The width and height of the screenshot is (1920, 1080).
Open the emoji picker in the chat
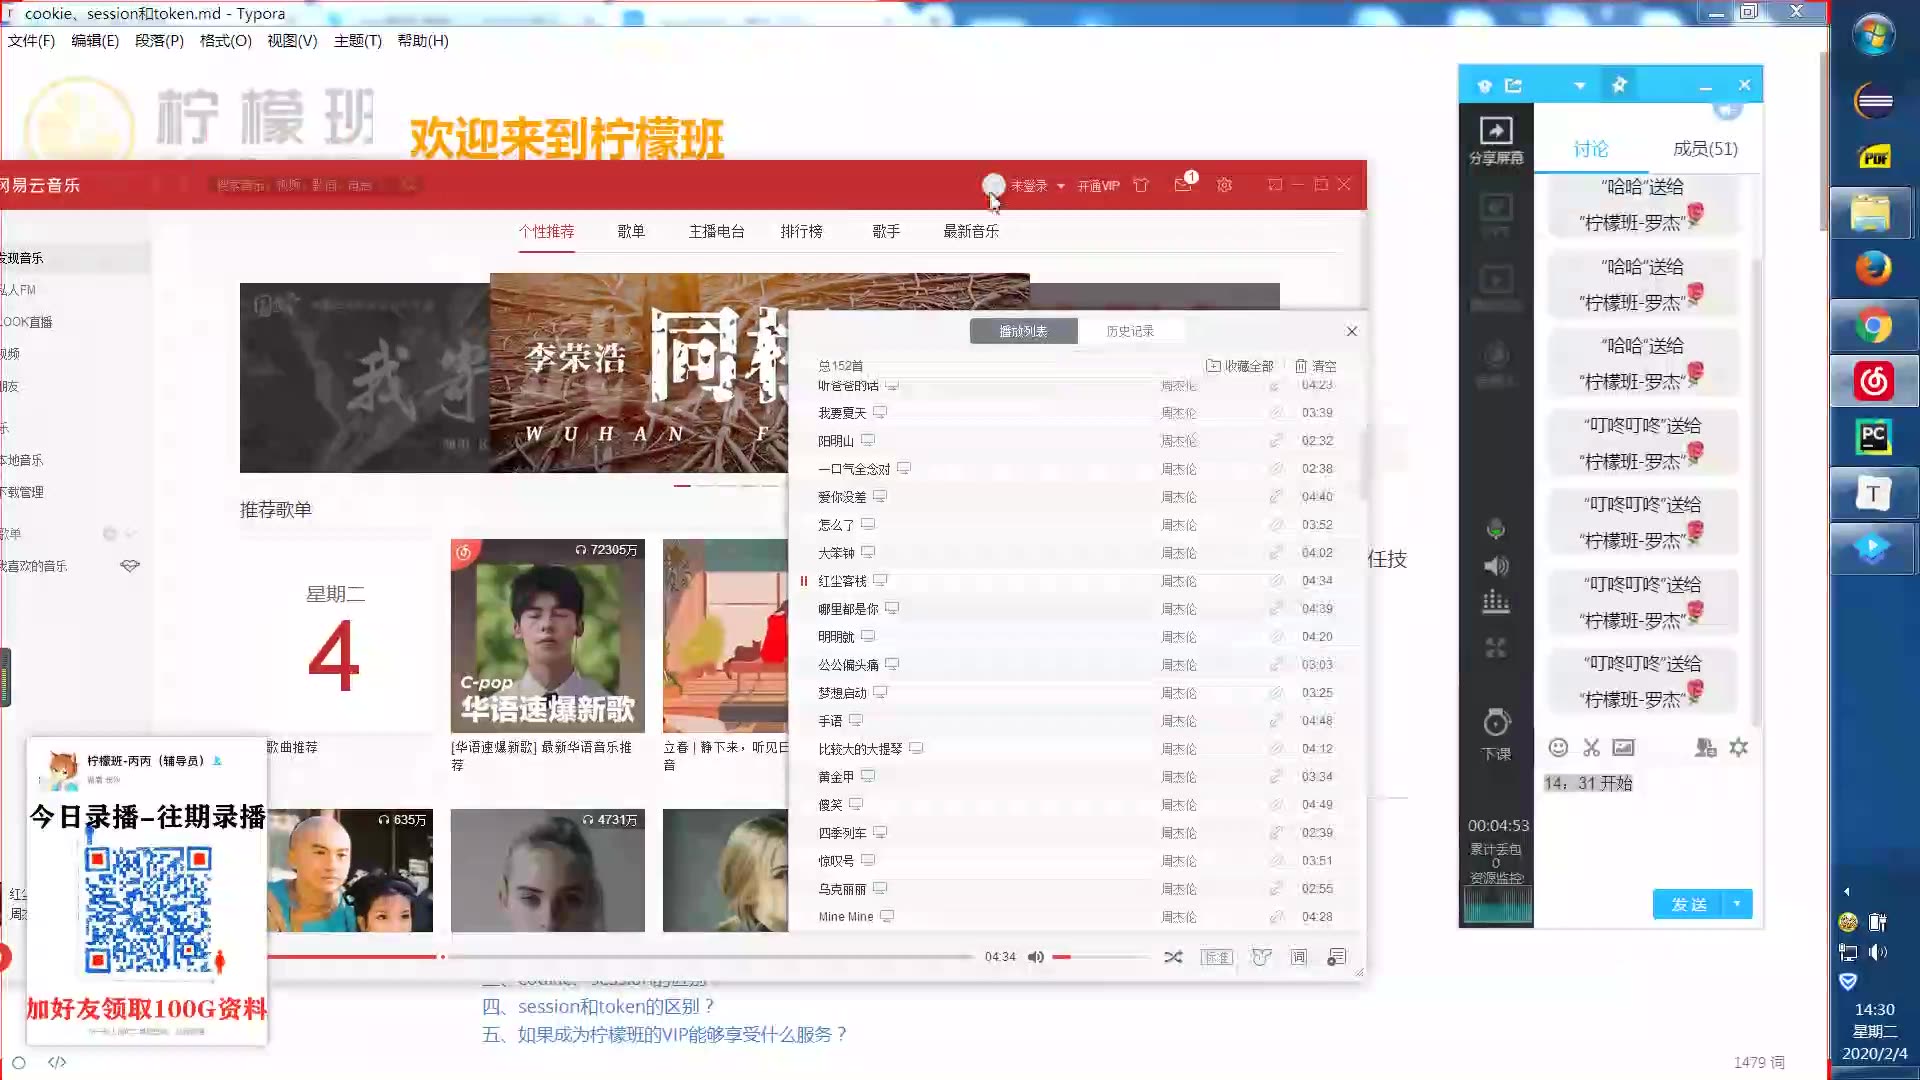[x=1558, y=748]
